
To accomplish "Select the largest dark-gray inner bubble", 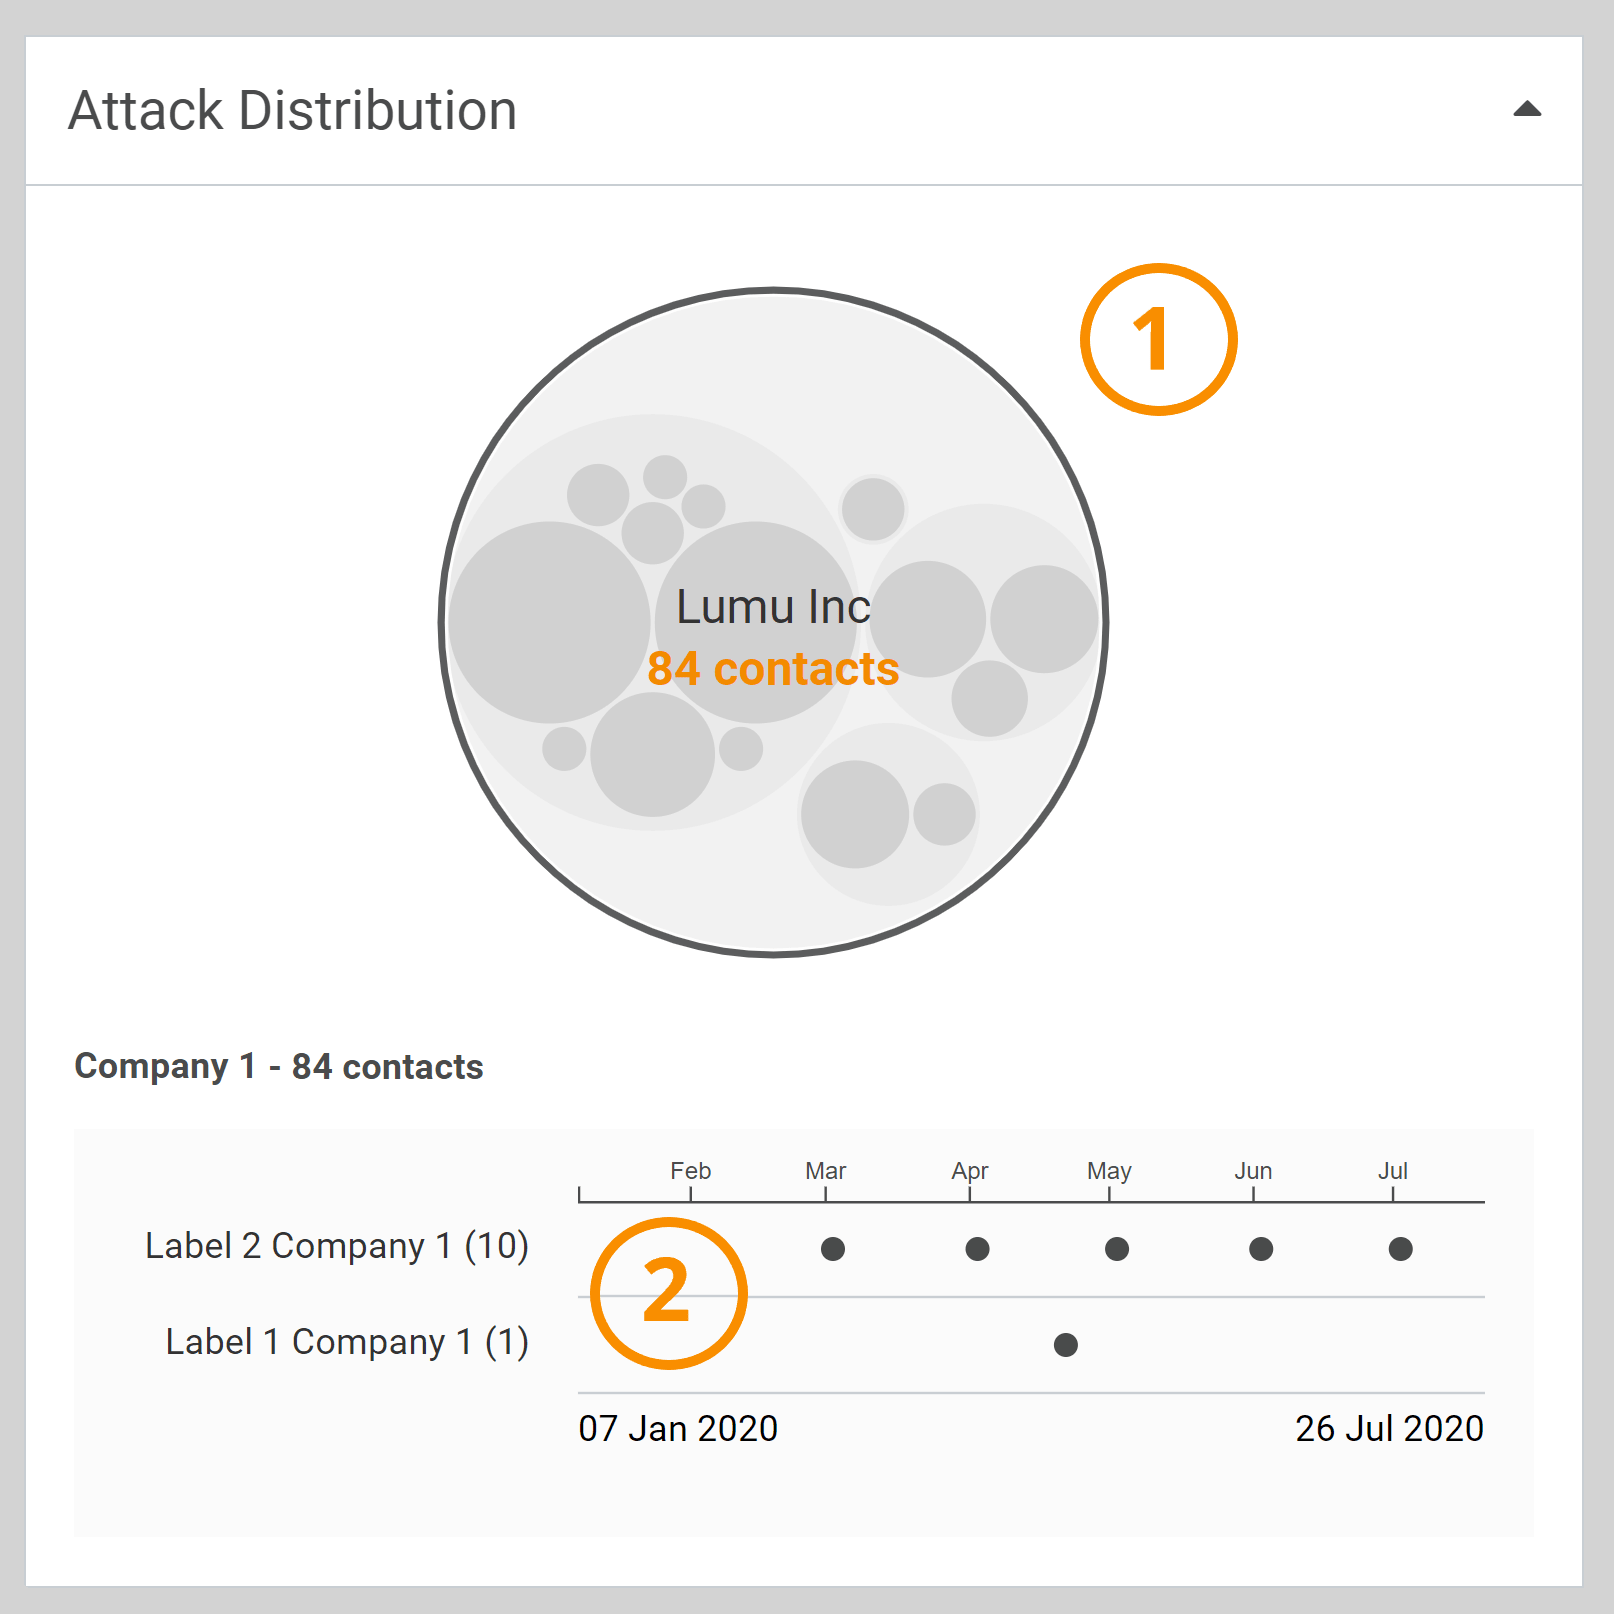I will point(549,622).
